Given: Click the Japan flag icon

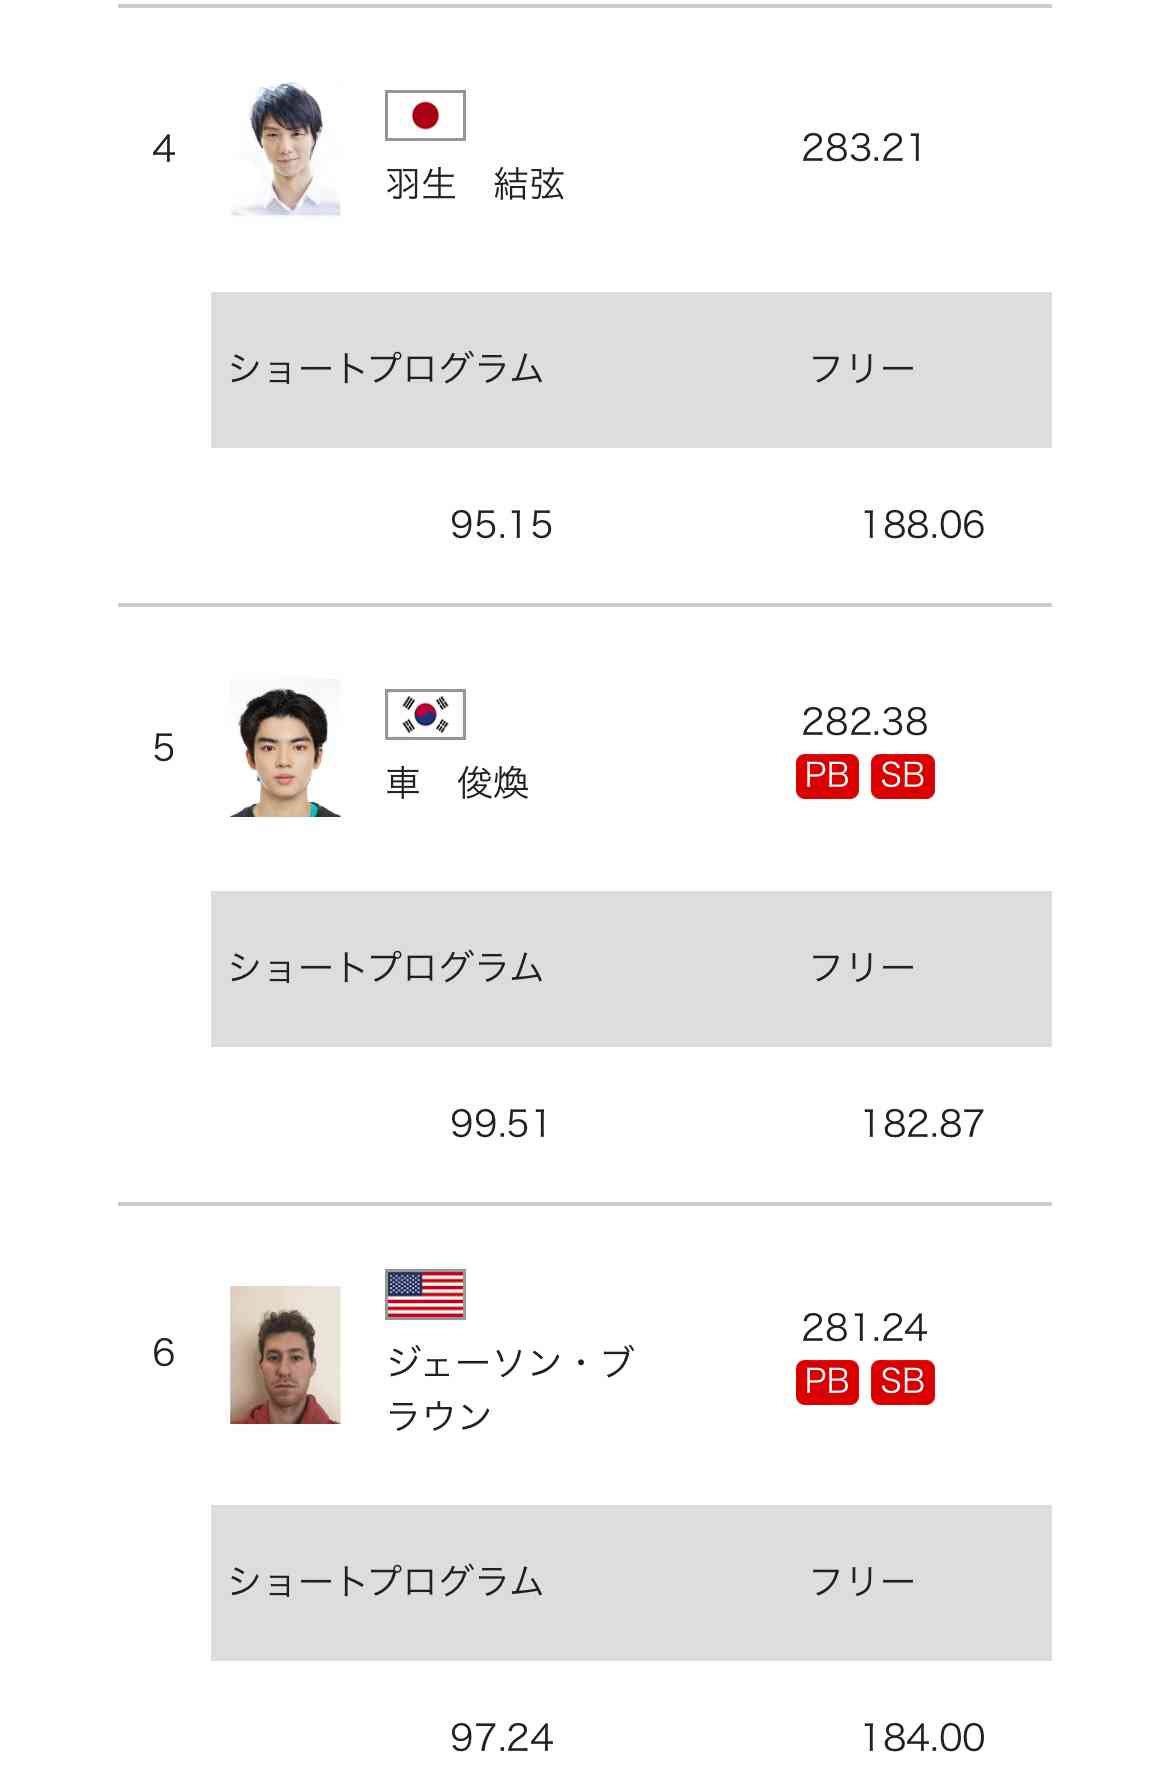Looking at the screenshot, I should [x=425, y=115].
